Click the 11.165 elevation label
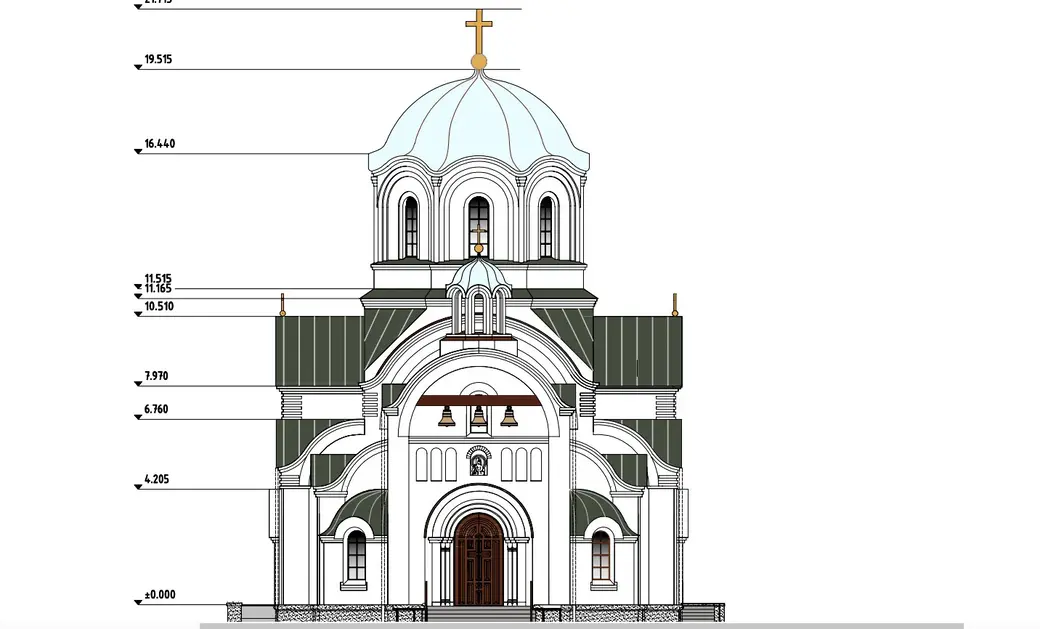This screenshot has width=1040, height=629. (x=157, y=288)
